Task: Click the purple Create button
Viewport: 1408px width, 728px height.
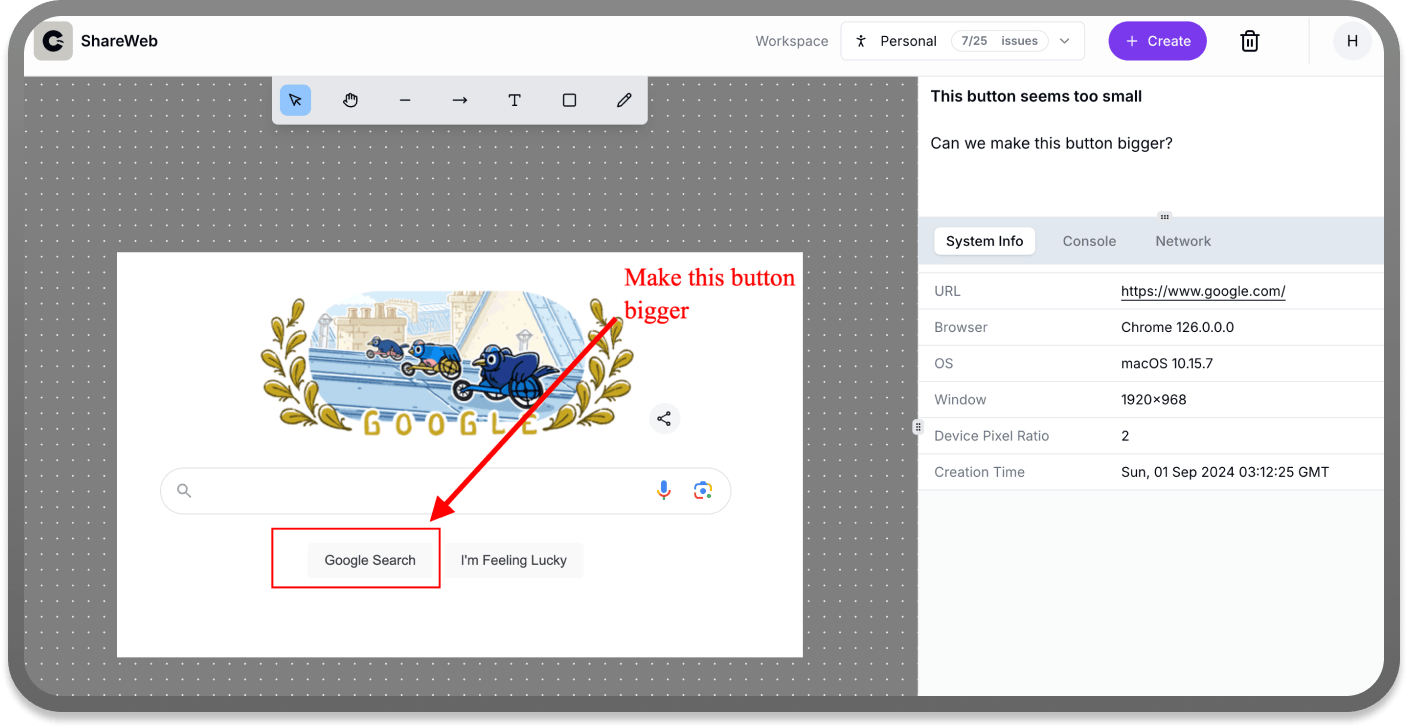Action: (x=1157, y=41)
